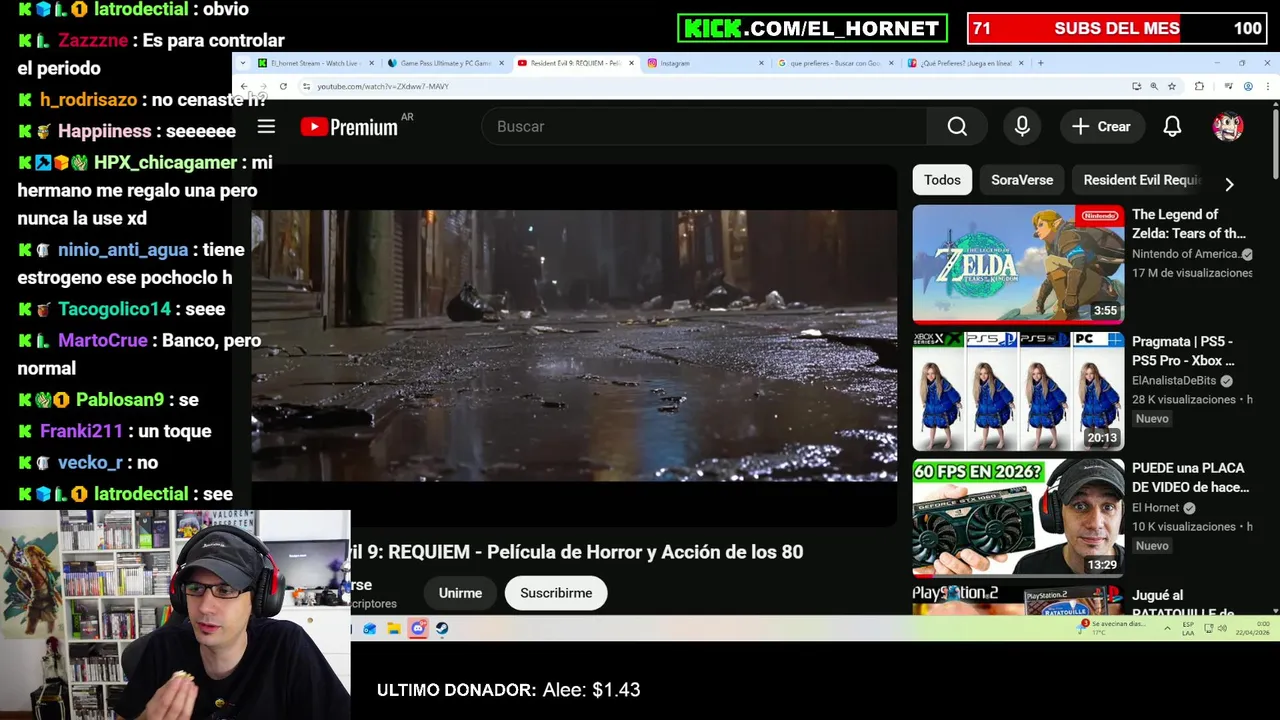Viewport: 1280px width, 720px height.
Task: Open the browser extensions puzzle icon
Action: click(1199, 87)
